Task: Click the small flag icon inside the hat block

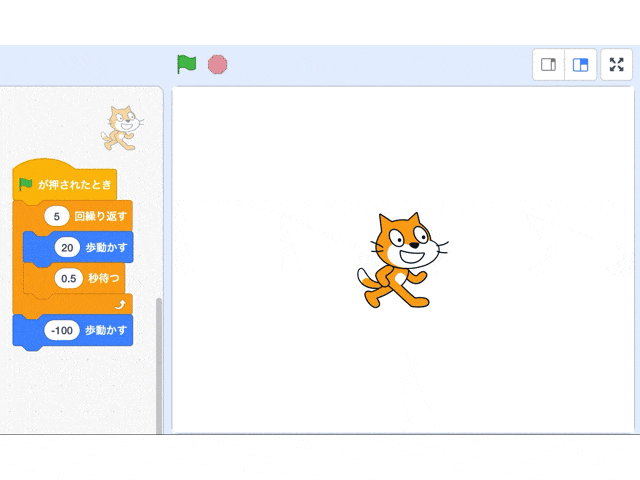Action: click(x=26, y=184)
